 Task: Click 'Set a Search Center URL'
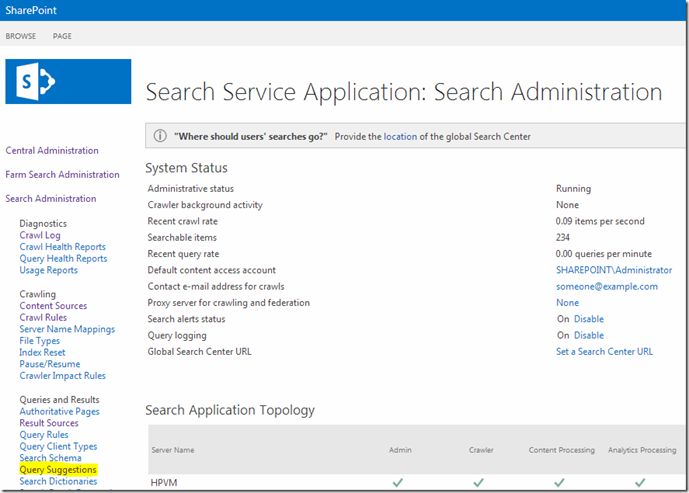[x=604, y=351]
